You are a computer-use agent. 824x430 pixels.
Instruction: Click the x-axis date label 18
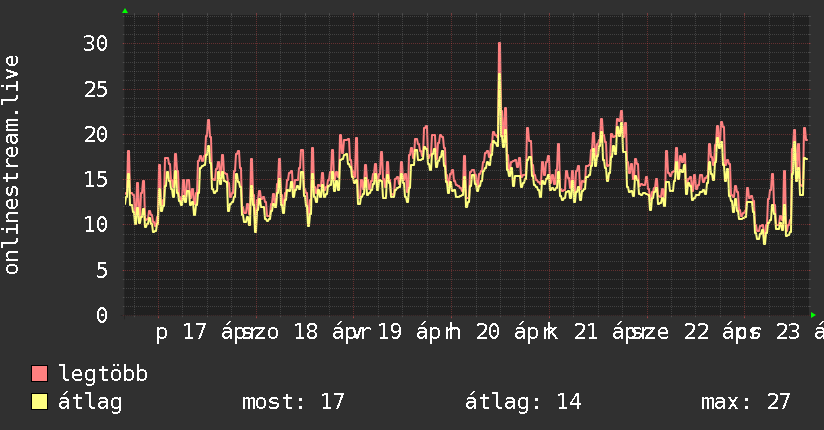[x=305, y=332]
